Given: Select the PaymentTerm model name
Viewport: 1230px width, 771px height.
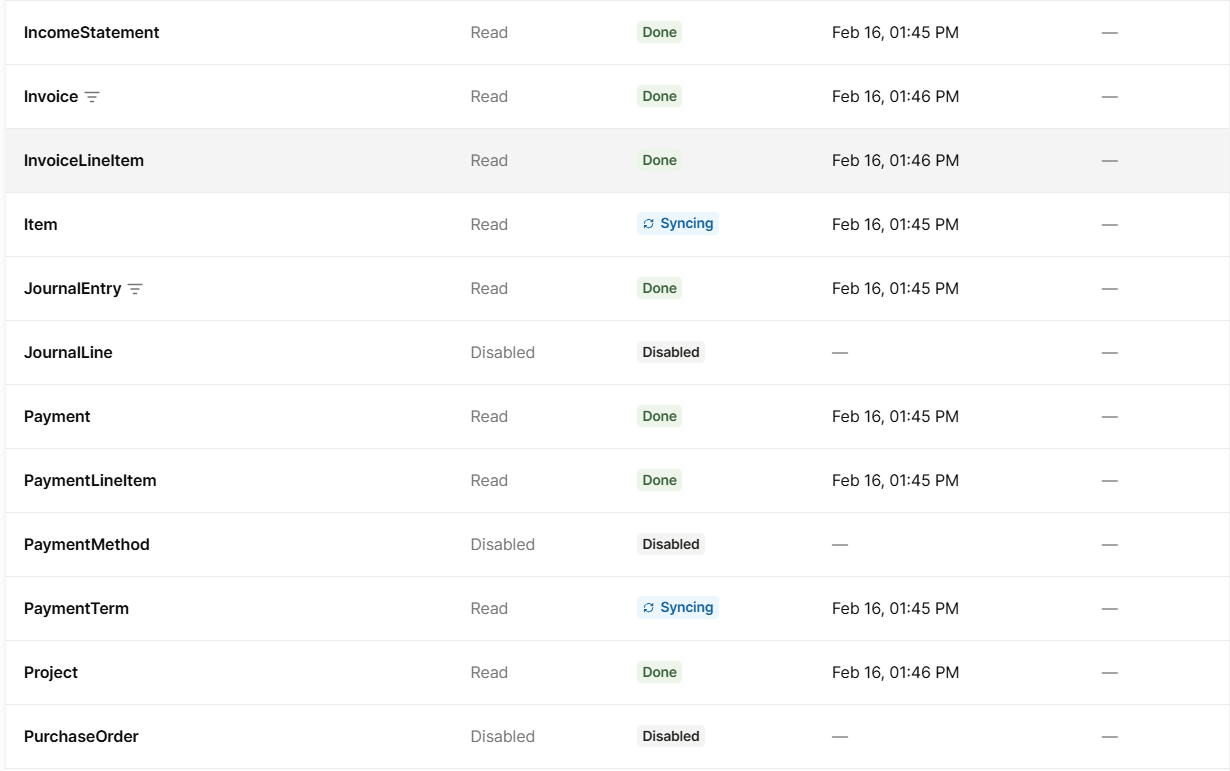Looking at the screenshot, I should click(76, 609).
